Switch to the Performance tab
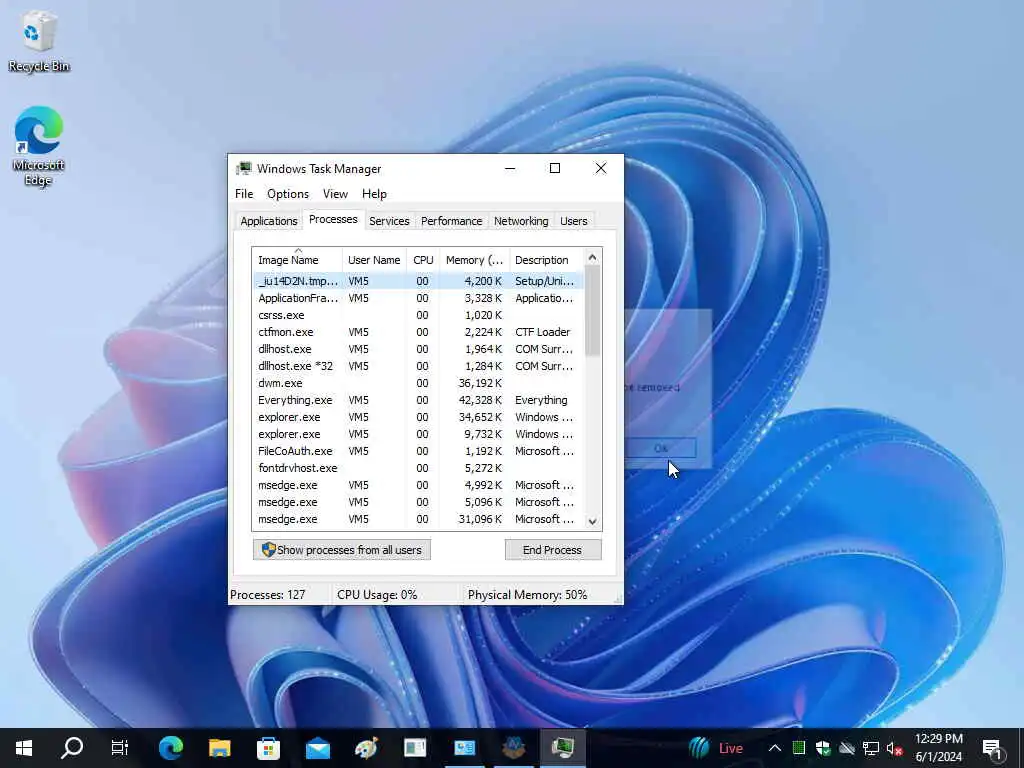Viewport: 1024px width, 768px height. [x=451, y=221]
